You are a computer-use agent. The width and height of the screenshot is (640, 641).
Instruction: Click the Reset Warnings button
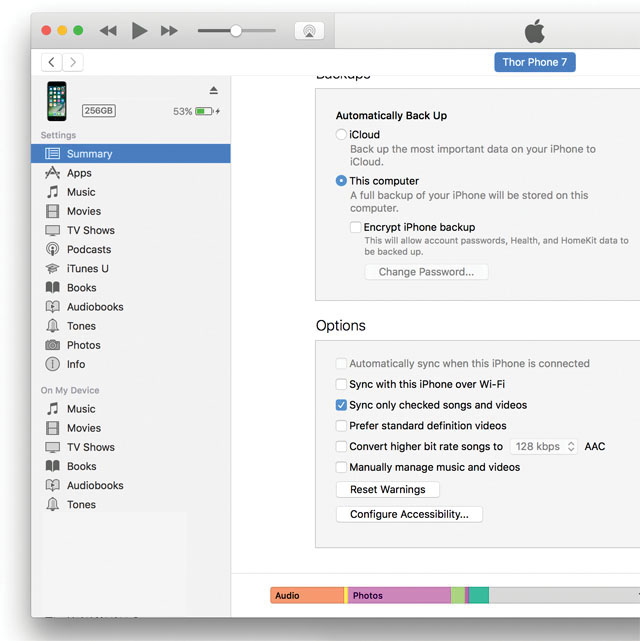click(x=387, y=490)
